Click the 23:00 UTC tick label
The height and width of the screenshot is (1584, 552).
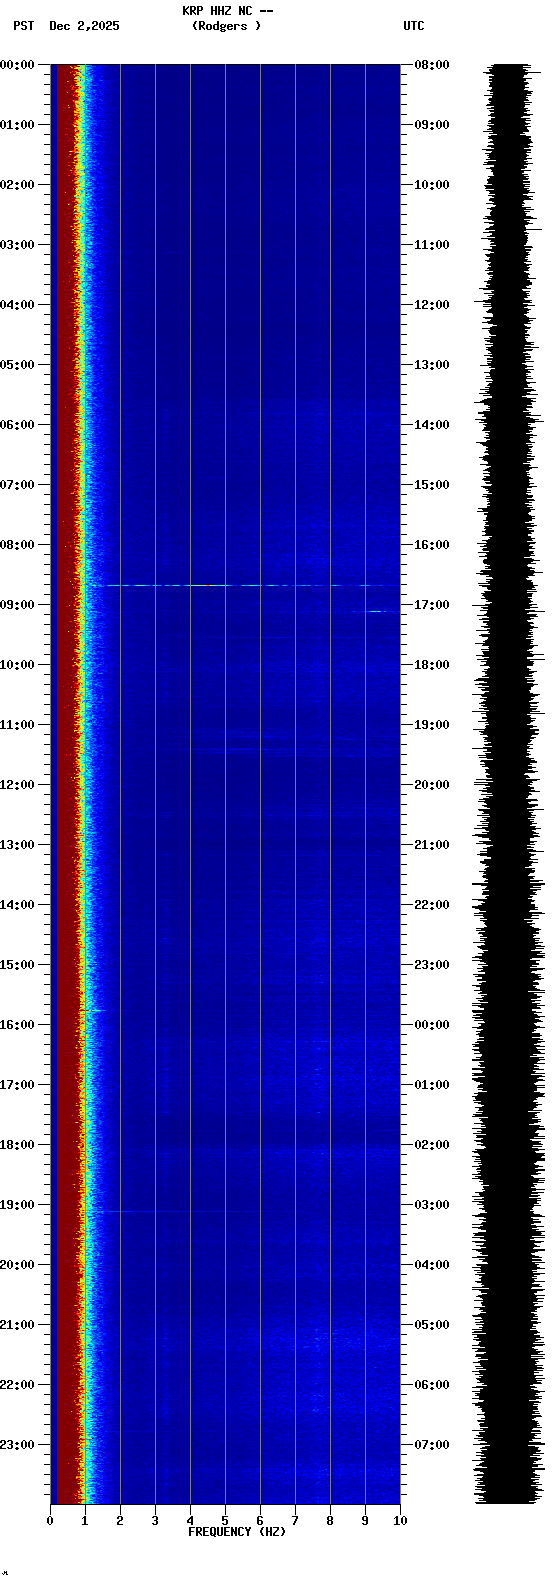(x=431, y=965)
